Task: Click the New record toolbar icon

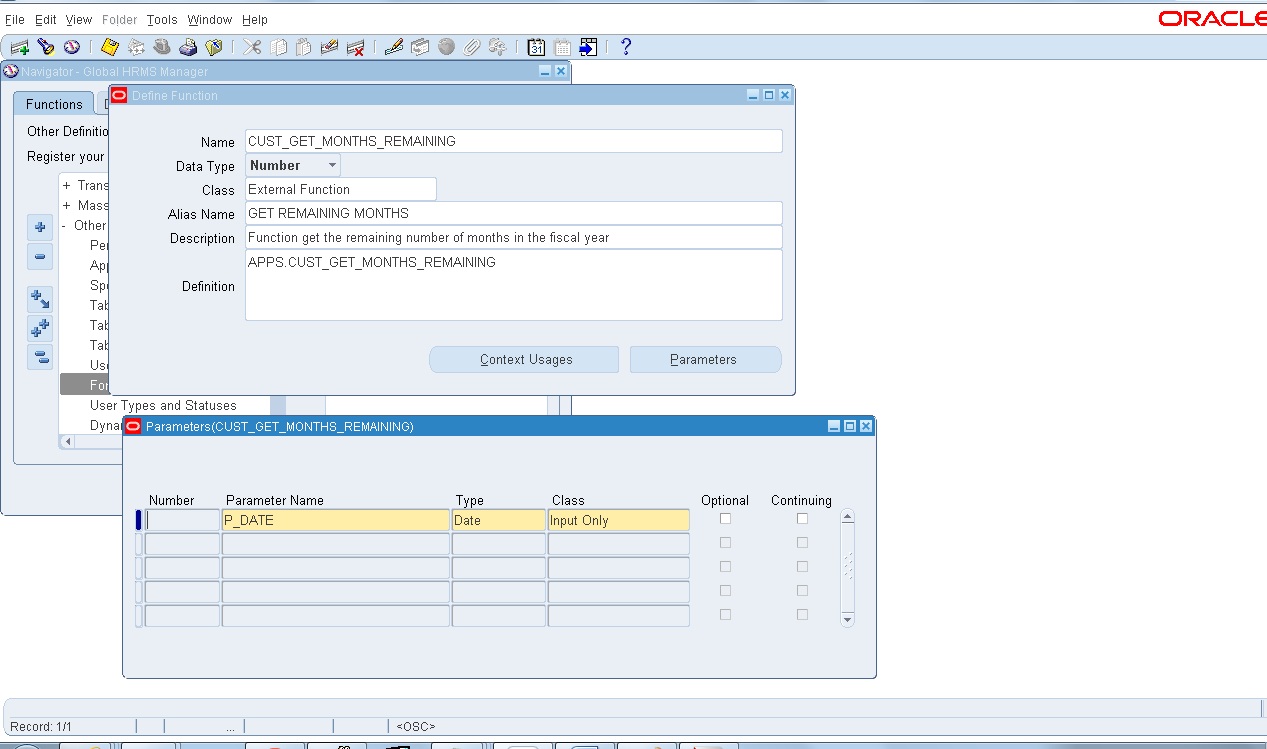Action: click(x=19, y=47)
